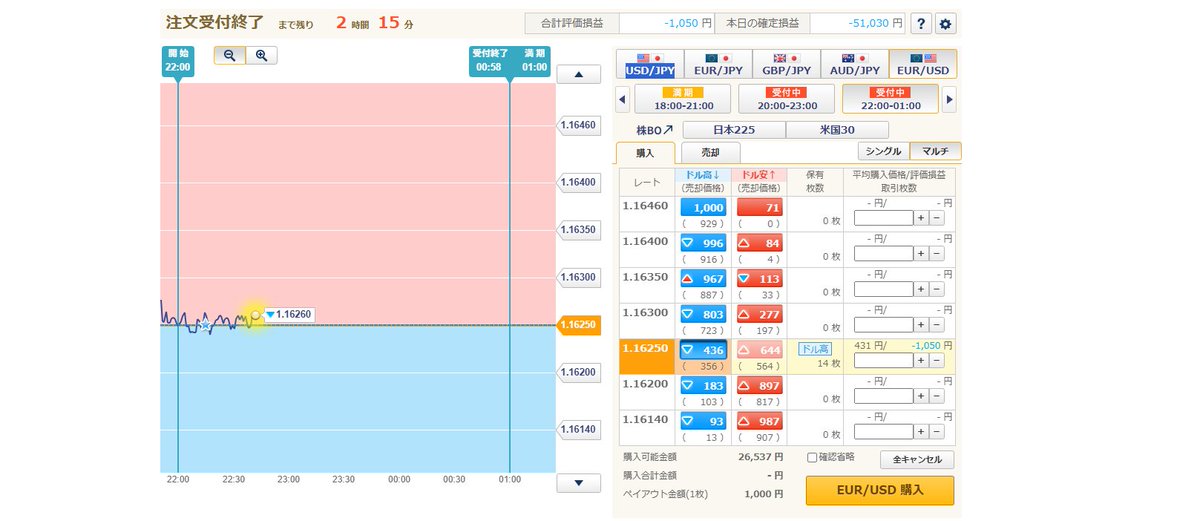
Task: Click the 全キャンセル button
Action: pyautogui.click(x=917, y=460)
